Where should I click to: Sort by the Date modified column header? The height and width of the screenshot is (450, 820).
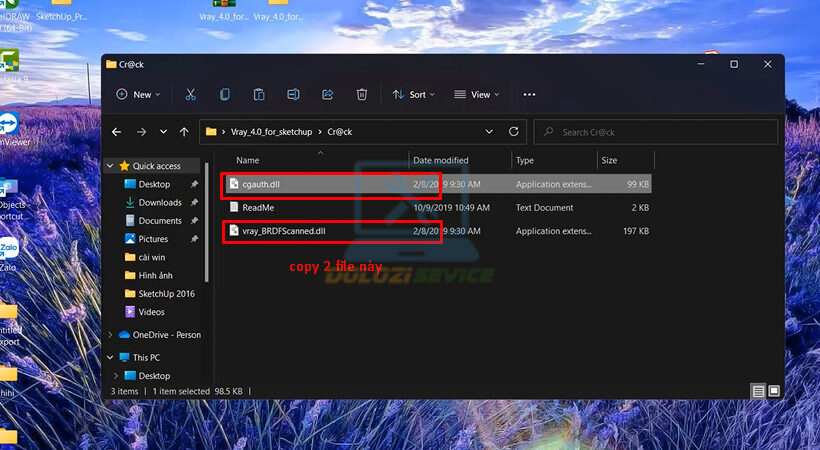(441, 160)
